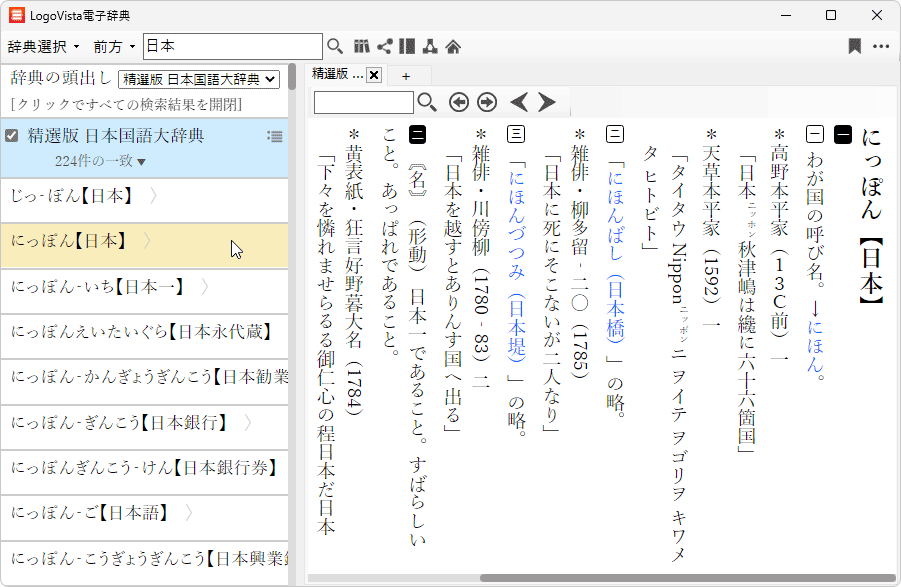This screenshot has height=587, width=901.
Task: Open the 前方 search mode dropdown
Action: click(x=114, y=46)
